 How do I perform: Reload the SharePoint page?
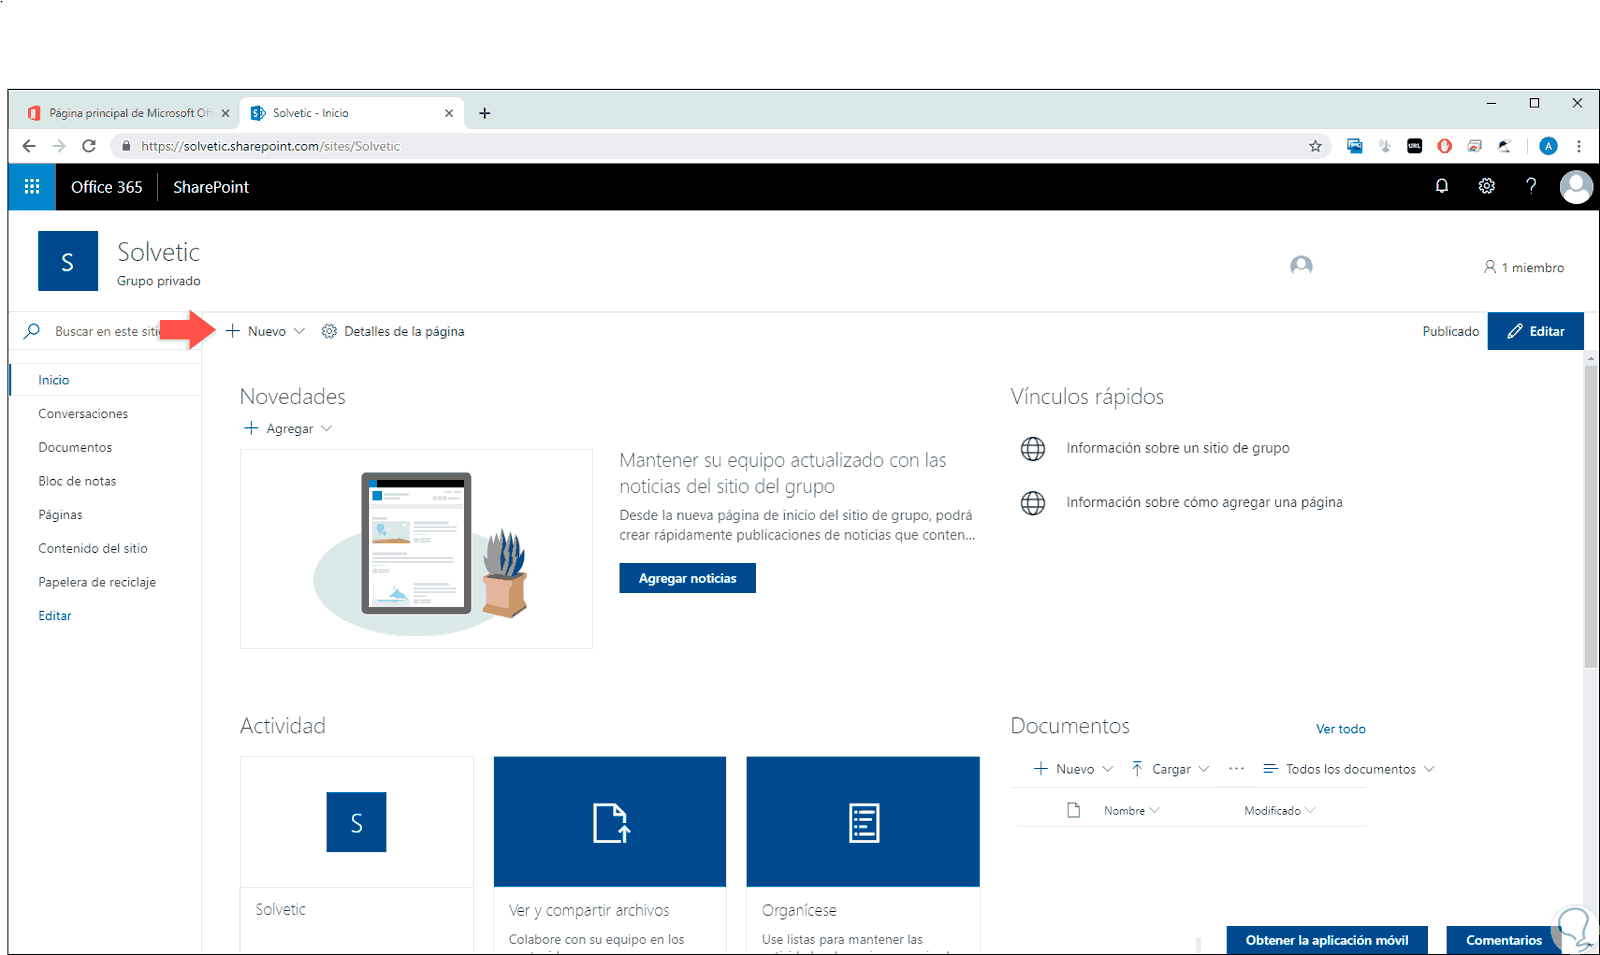click(89, 146)
